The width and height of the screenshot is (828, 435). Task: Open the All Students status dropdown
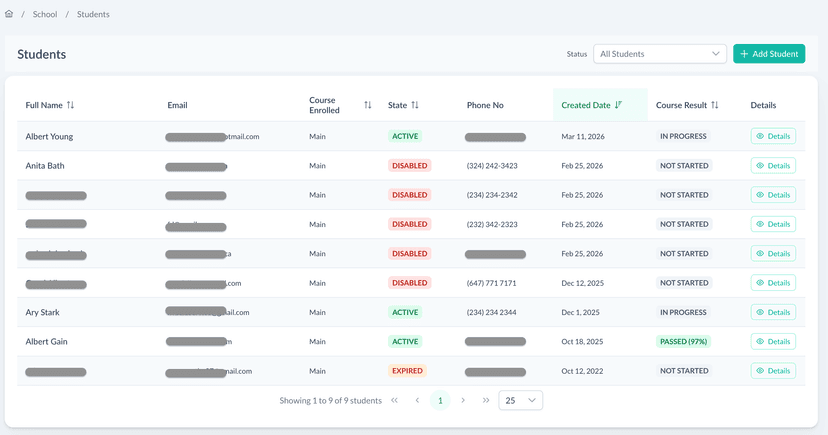coord(660,54)
